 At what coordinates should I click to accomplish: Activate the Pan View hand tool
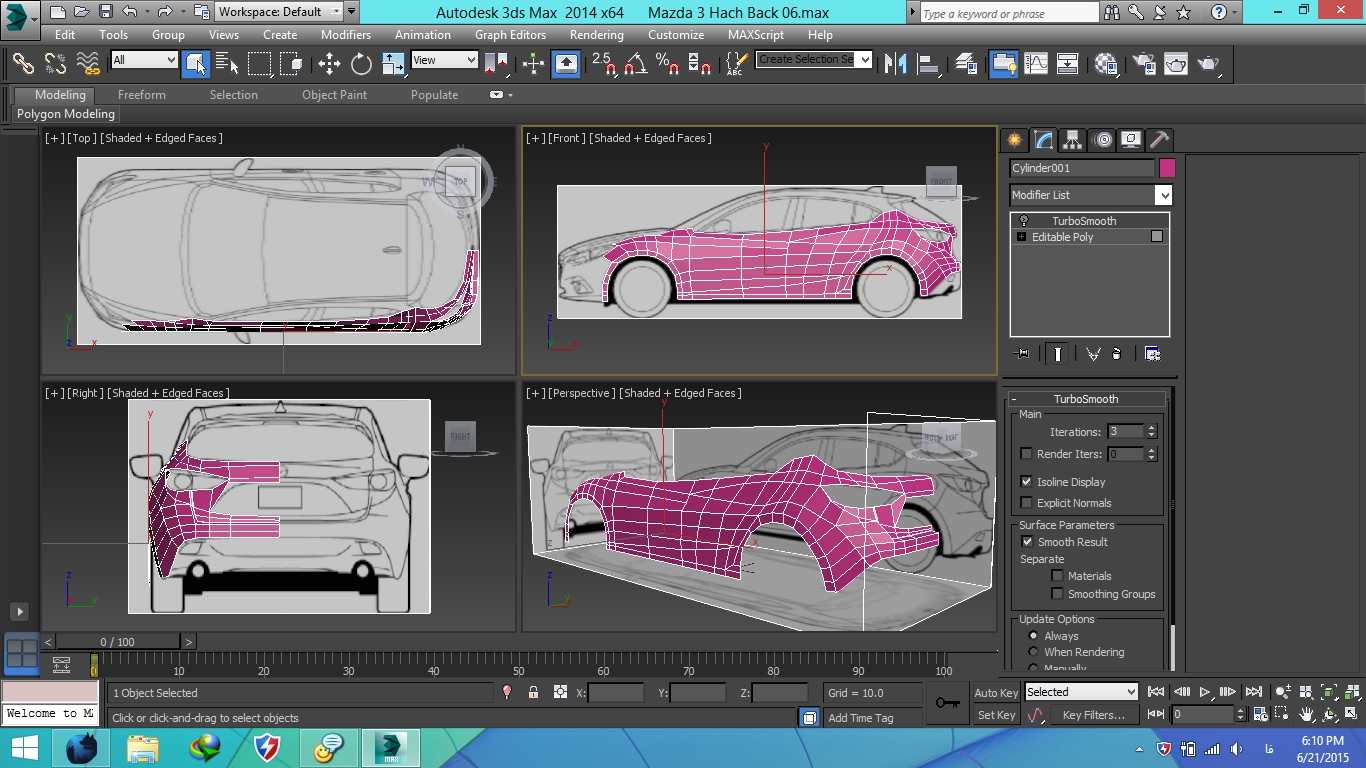1307,714
